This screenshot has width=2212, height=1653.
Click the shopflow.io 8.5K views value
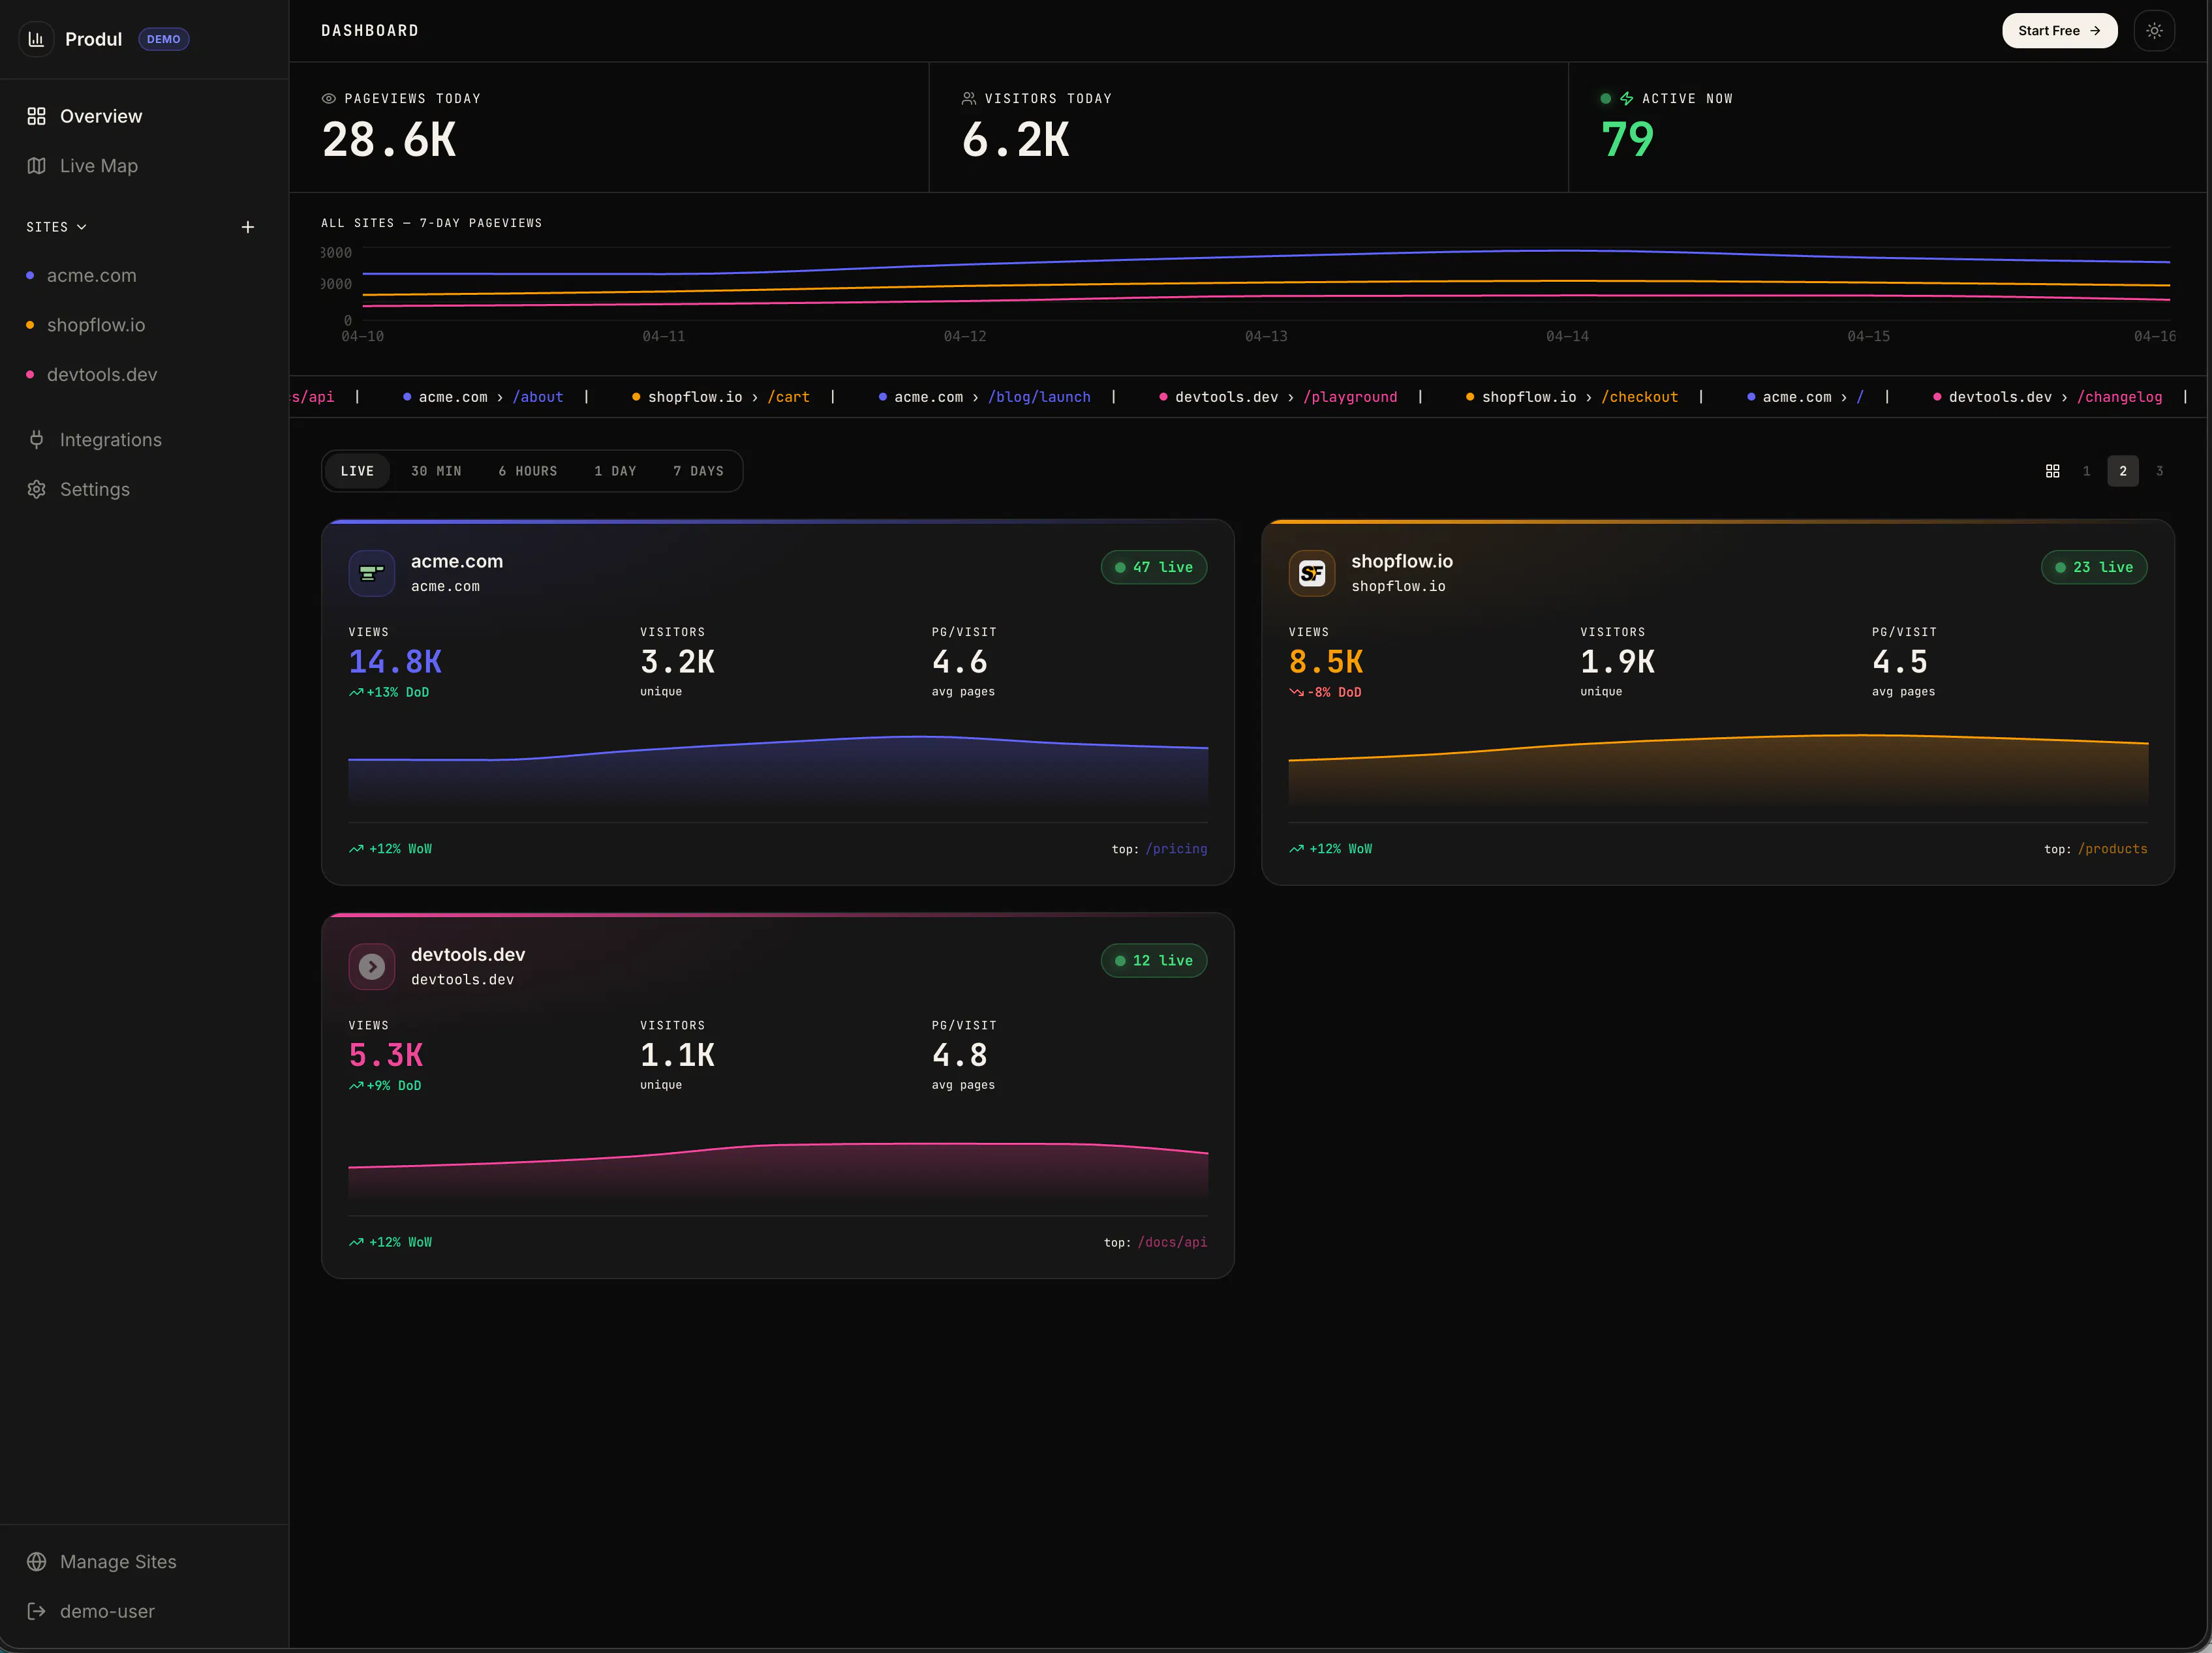point(1326,662)
